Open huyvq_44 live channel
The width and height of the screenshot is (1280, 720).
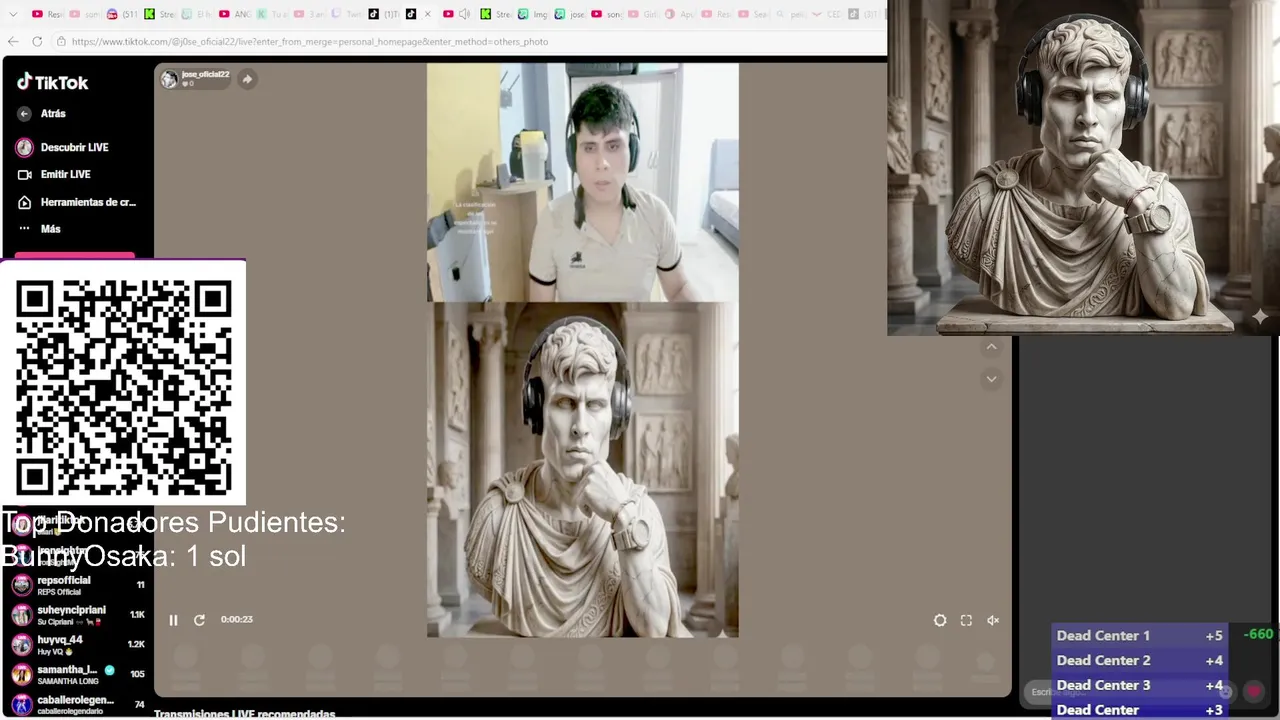(x=78, y=645)
